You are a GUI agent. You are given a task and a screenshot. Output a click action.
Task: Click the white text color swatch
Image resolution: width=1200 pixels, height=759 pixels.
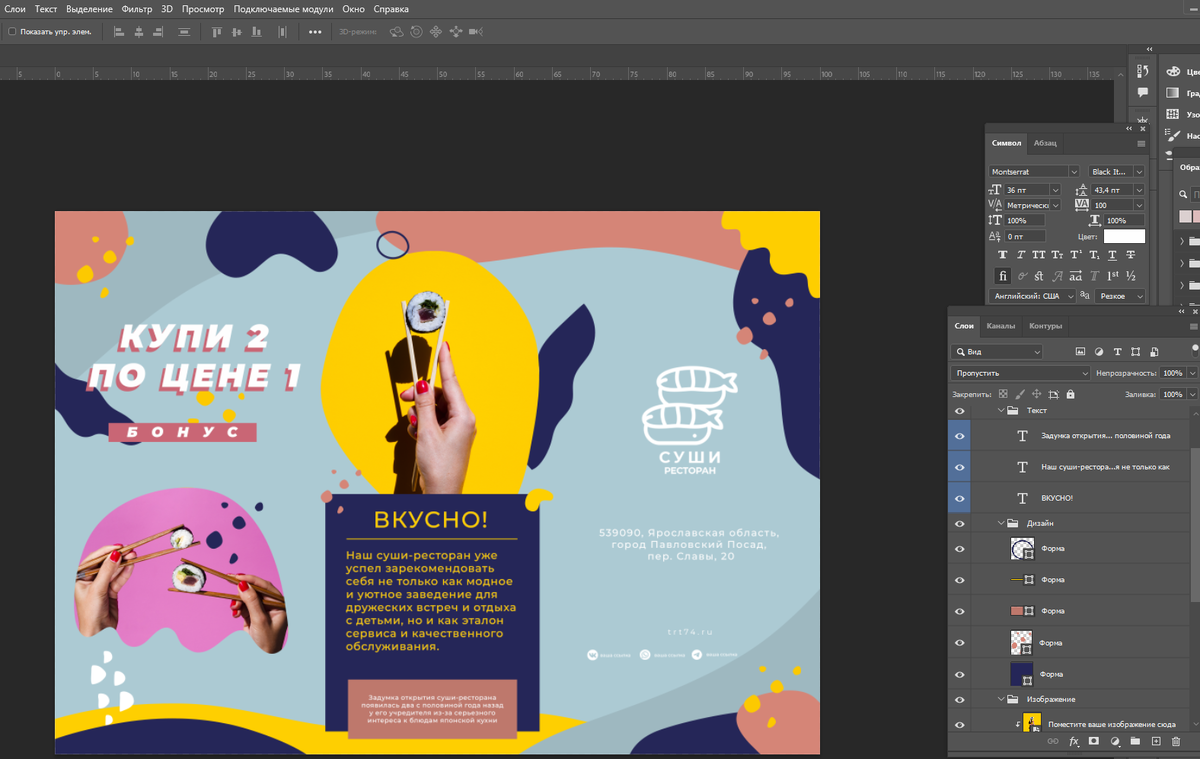click(x=1124, y=236)
